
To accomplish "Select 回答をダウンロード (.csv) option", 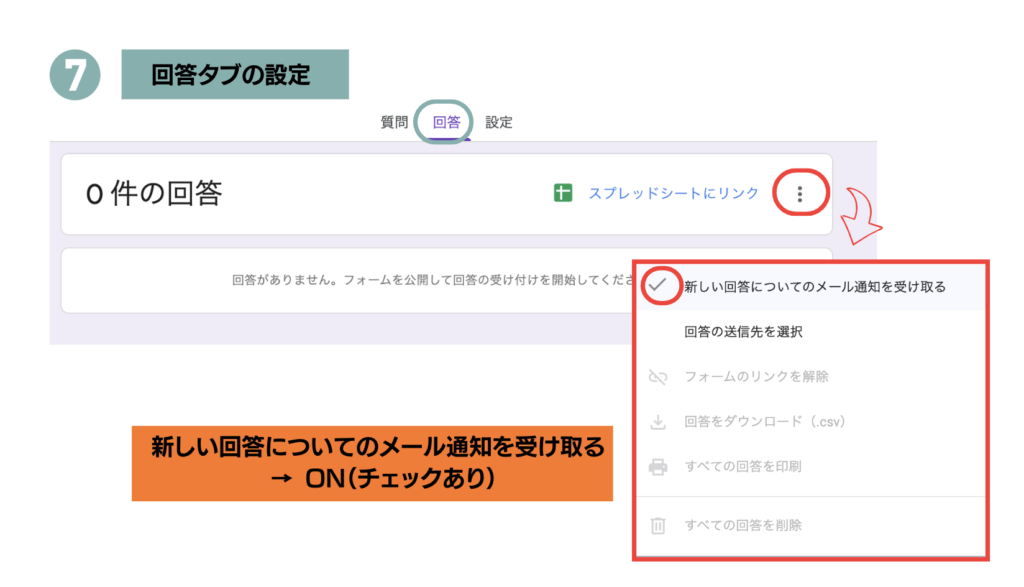I will (x=765, y=422).
